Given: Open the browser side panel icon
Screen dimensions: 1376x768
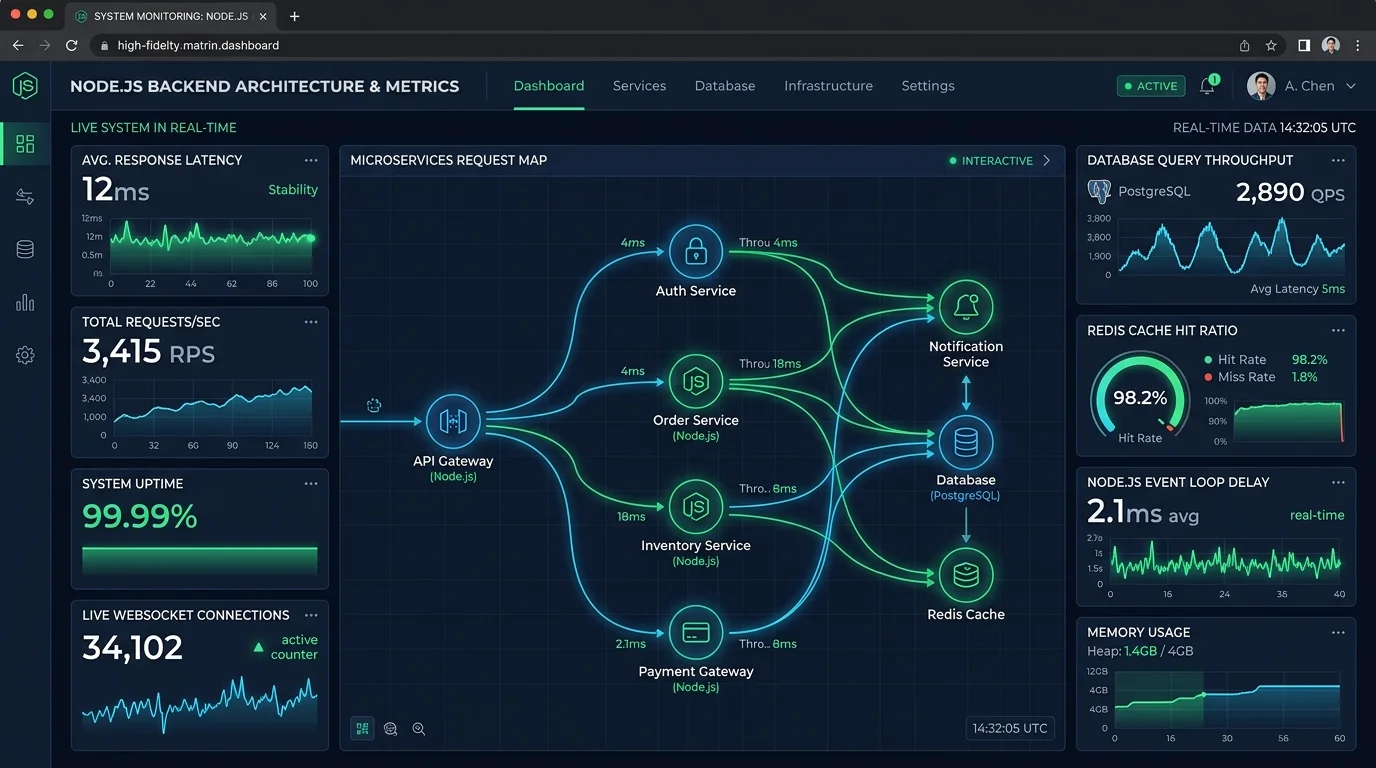Looking at the screenshot, I should (1304, 45).
